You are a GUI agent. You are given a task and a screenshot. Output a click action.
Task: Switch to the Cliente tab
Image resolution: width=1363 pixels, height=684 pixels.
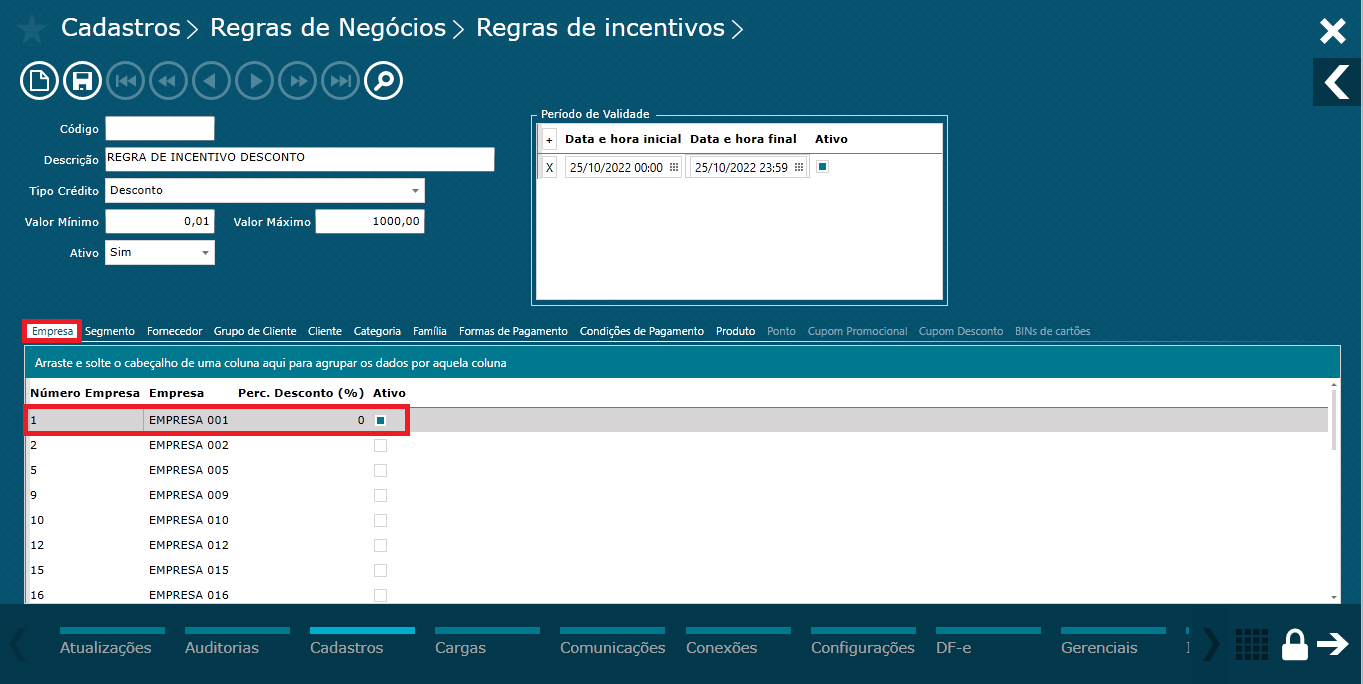click(325, 331)
